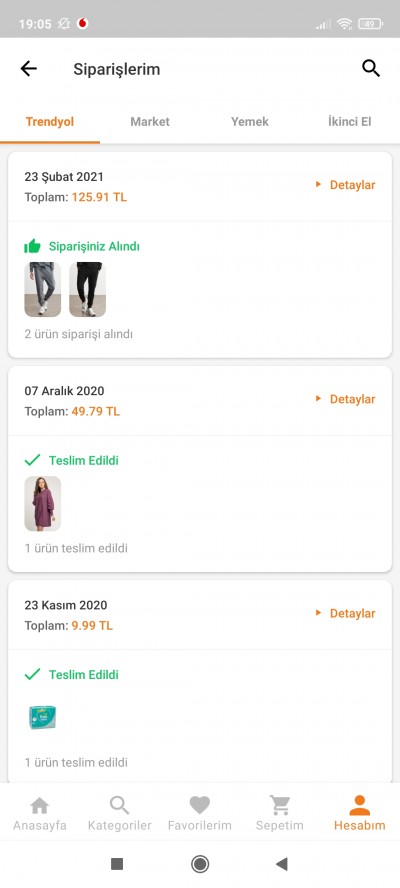Open the gray sweatpants product thumbnail

point(42,289)
